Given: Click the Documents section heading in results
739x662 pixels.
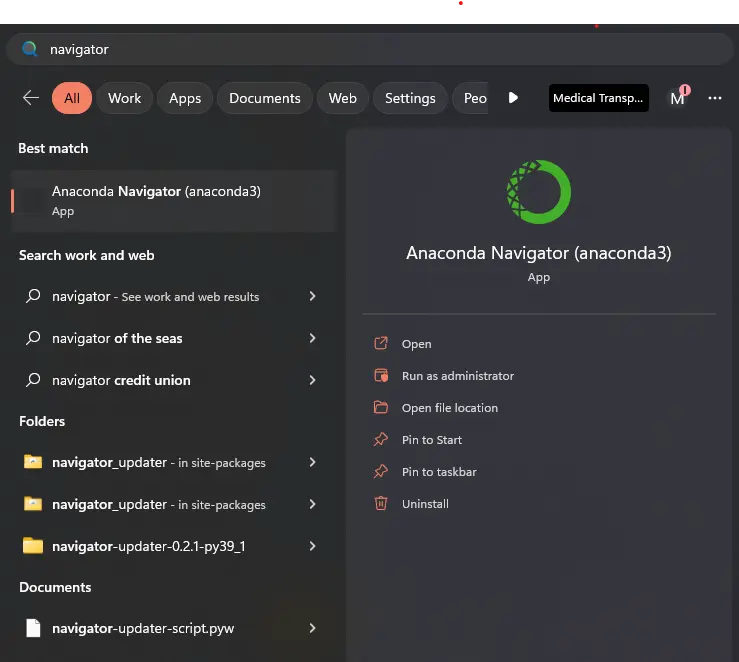Looking at the screenshot, I should 55,588.
